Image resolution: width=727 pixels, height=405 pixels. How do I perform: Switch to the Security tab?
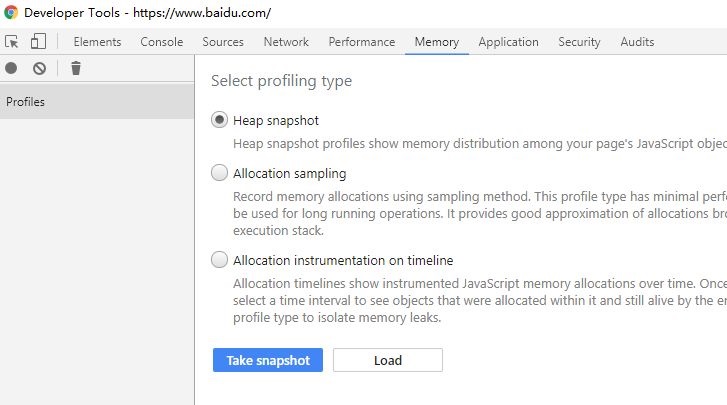(x=579, y=42)
